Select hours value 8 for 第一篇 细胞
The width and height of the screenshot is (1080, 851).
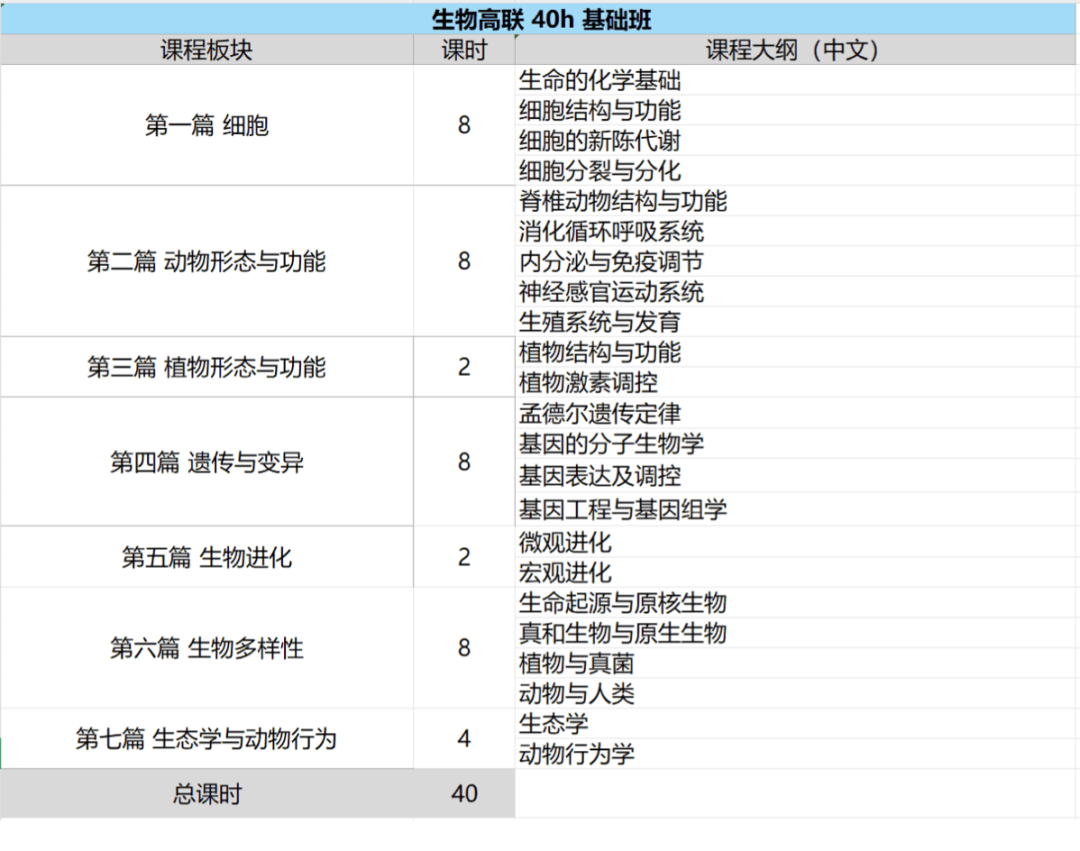pos(464,125)
